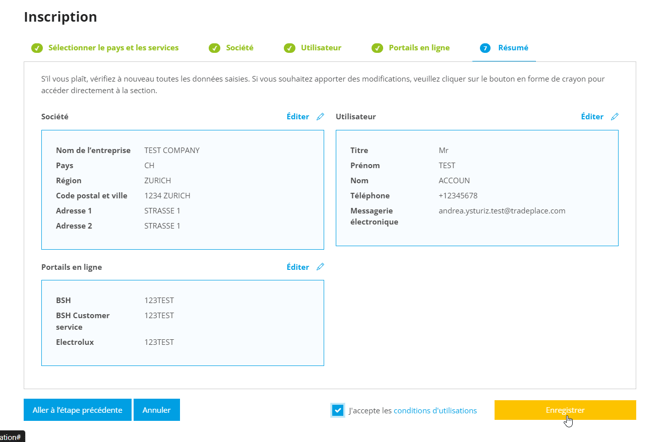Click 'Aller à l'étape précédente' button
Viewport: 670px width, 442px height.
[x=77, y=410]
